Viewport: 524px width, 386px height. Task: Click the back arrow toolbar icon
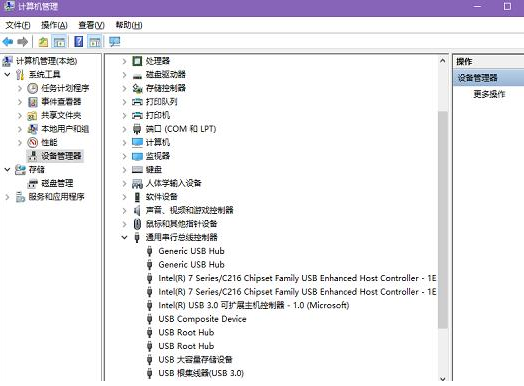pyautogui.click(x=8, y=42)
